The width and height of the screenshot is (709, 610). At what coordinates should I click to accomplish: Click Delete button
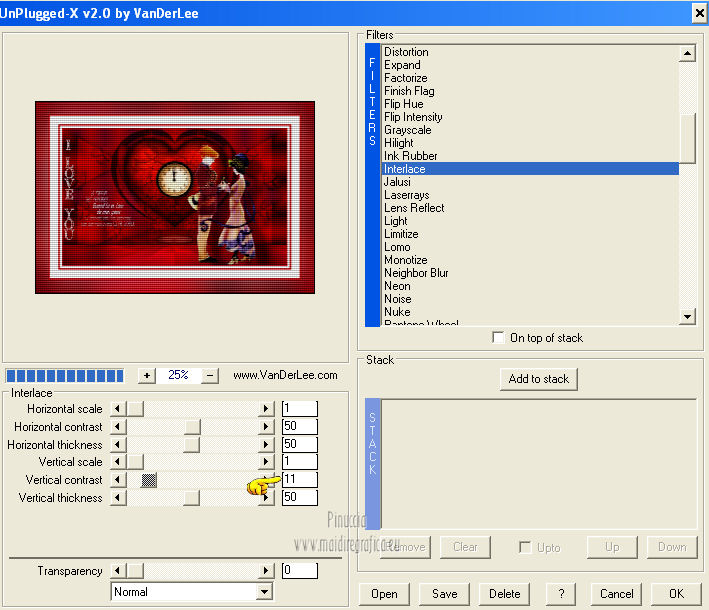[x=505, y=594]
